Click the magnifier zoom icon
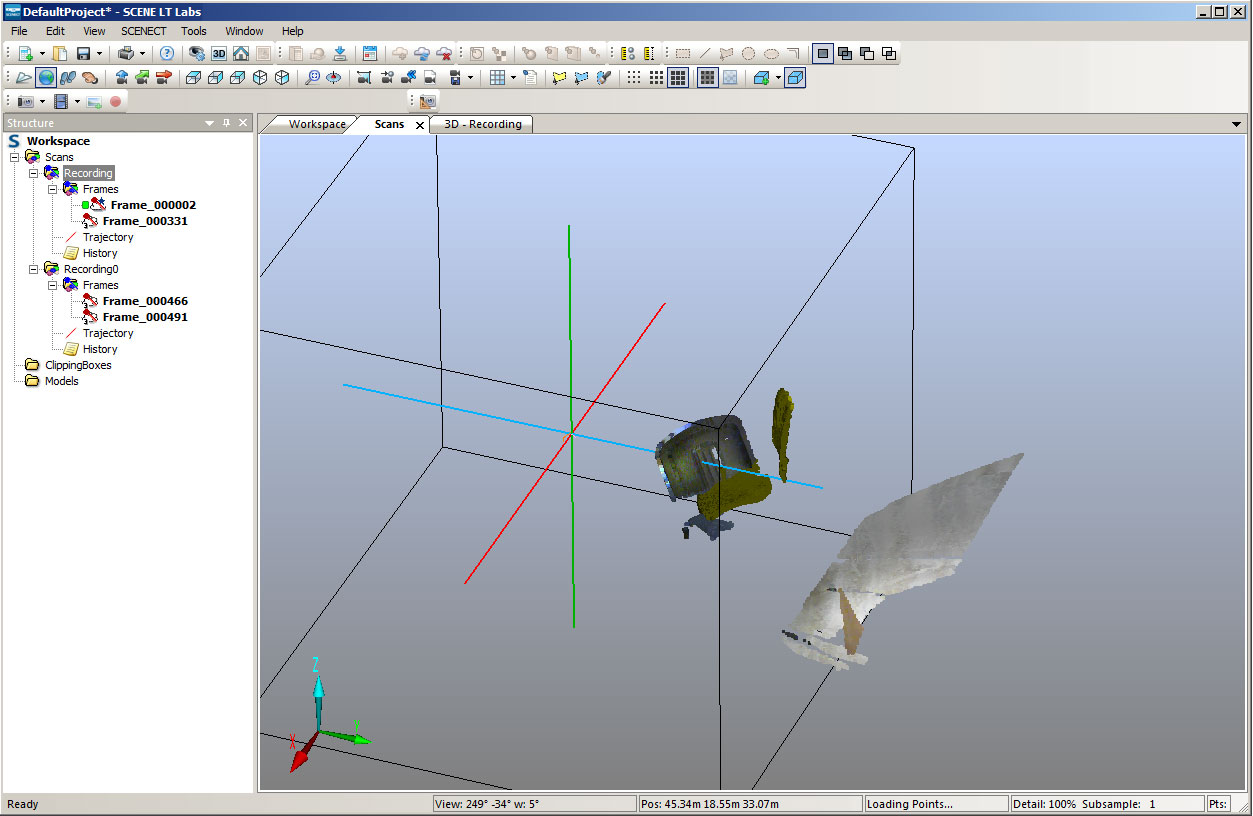This screenshot has width=1253, height=816. tap(313, 78)
